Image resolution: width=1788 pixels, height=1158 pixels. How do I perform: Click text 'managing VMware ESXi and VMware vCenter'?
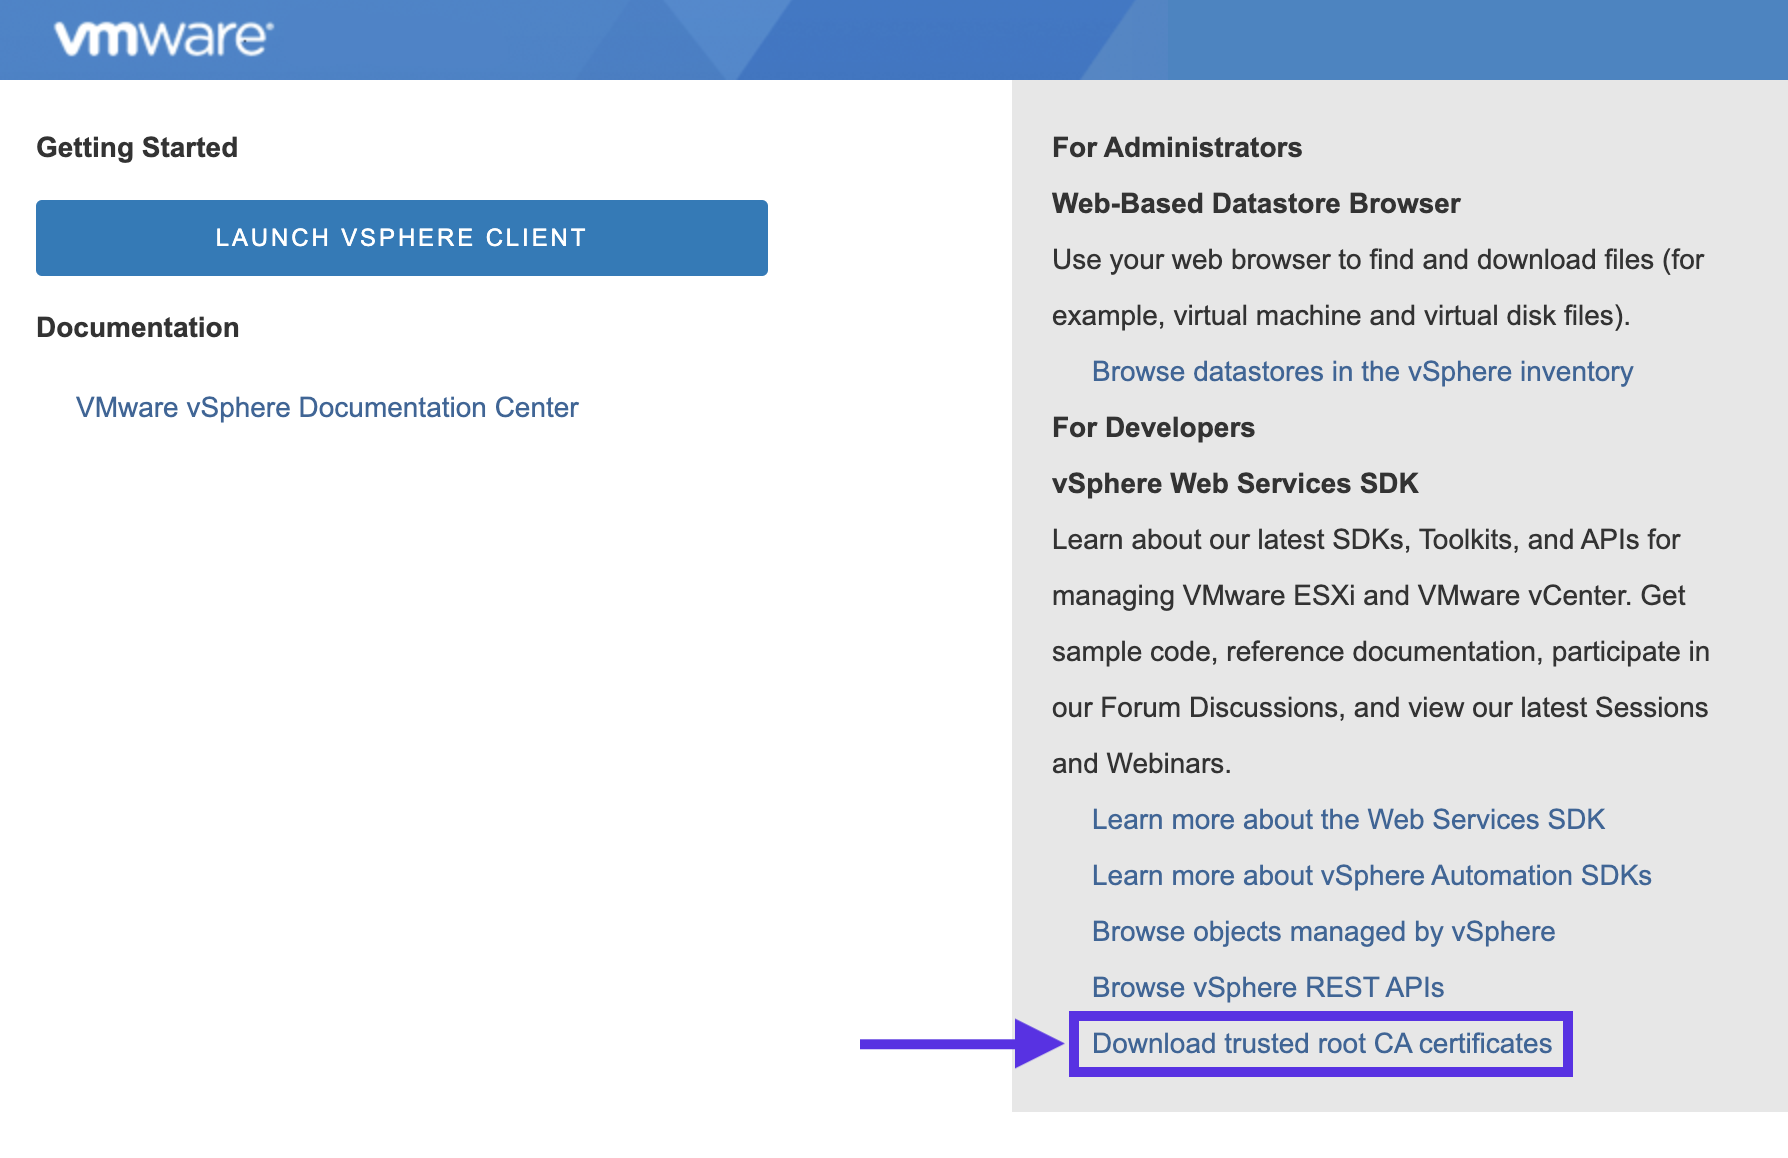coord(1342,596)
